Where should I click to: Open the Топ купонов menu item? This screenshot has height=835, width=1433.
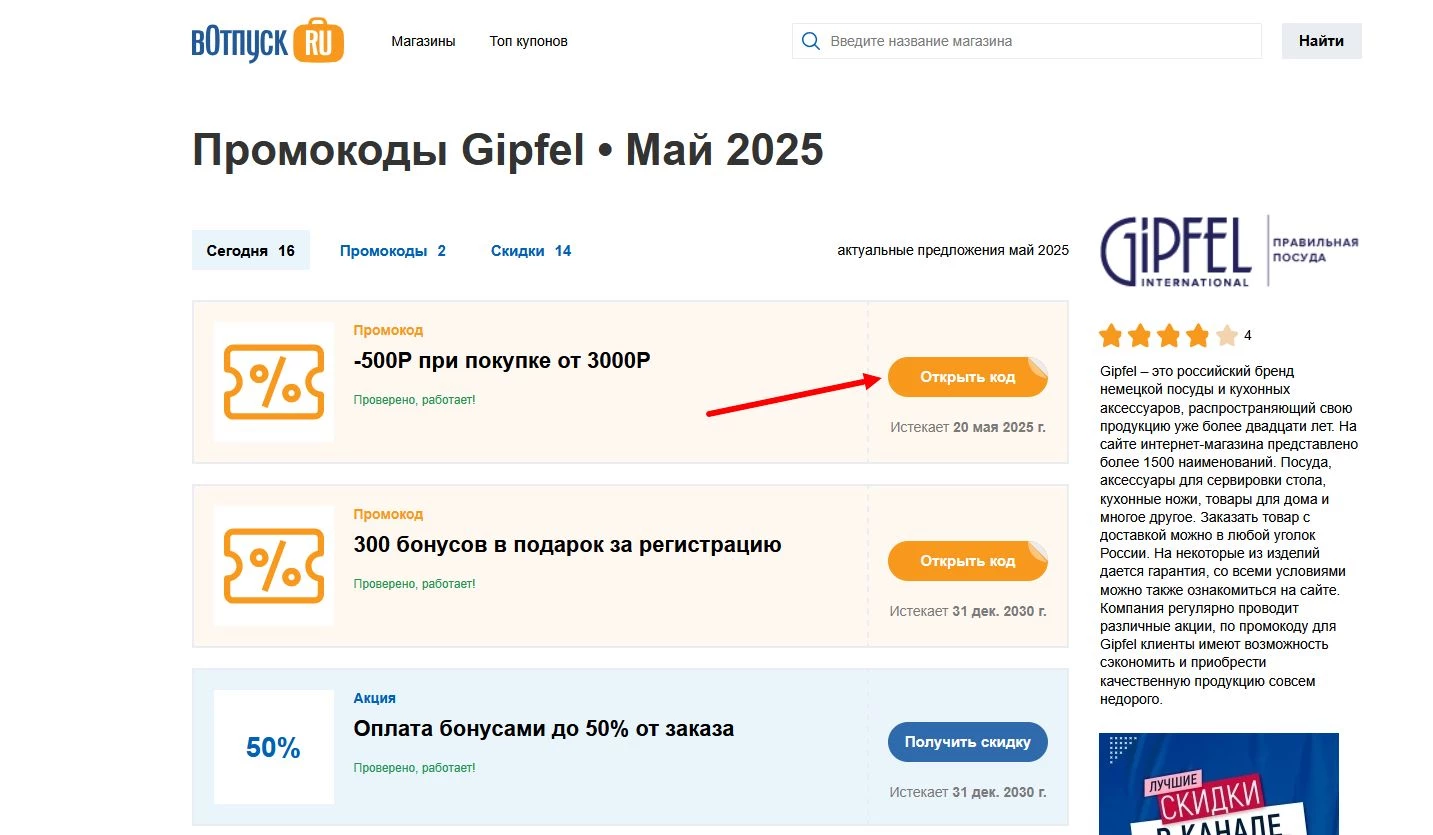527,41
